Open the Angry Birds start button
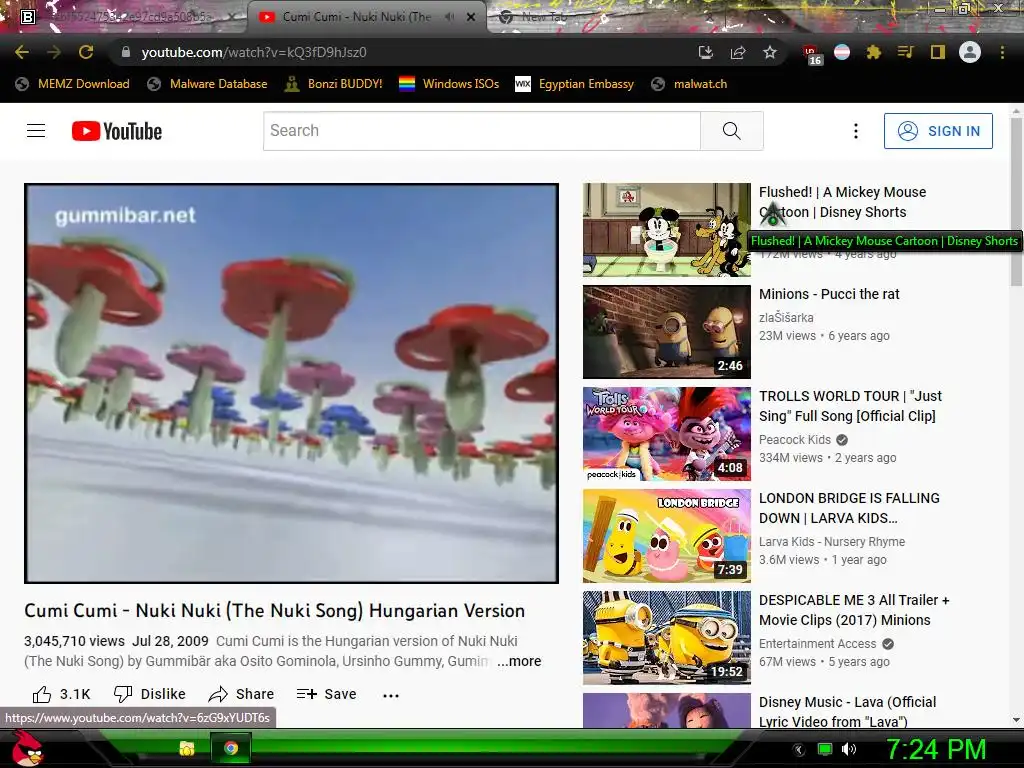The height and width of the screenshot is (768, 1024). coord(27,748)
